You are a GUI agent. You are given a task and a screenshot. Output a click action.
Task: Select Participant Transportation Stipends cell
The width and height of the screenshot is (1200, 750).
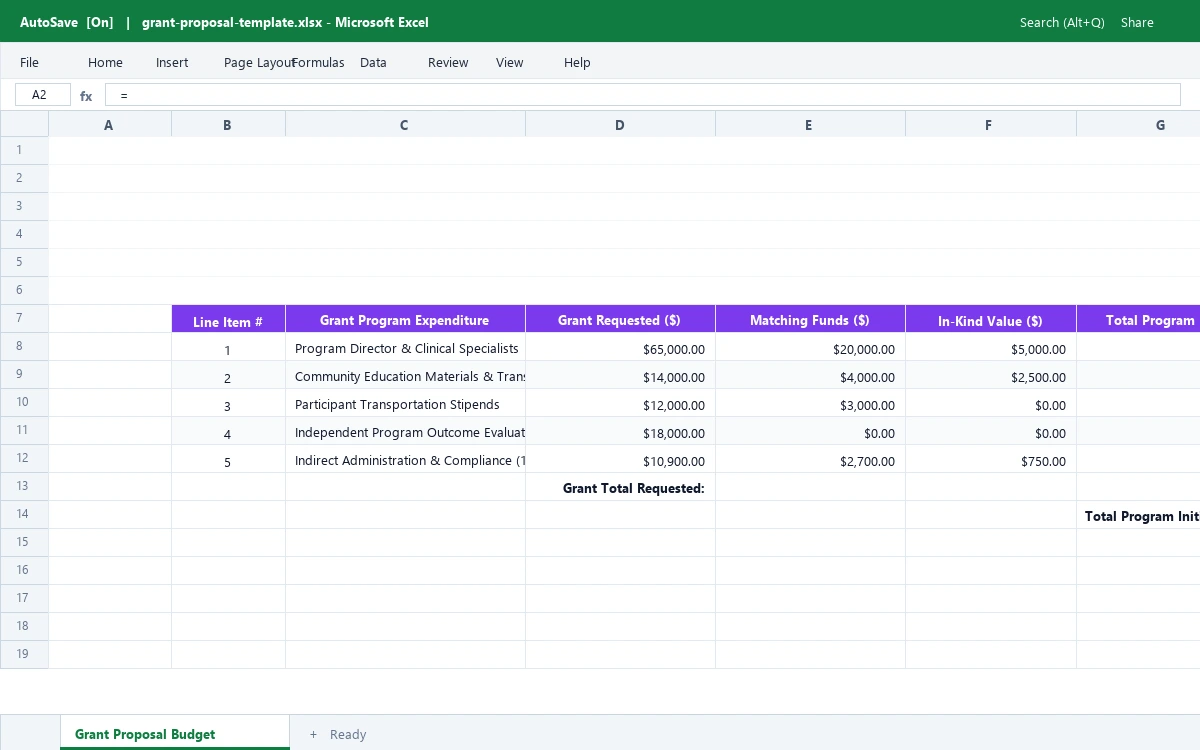[405, 403]
